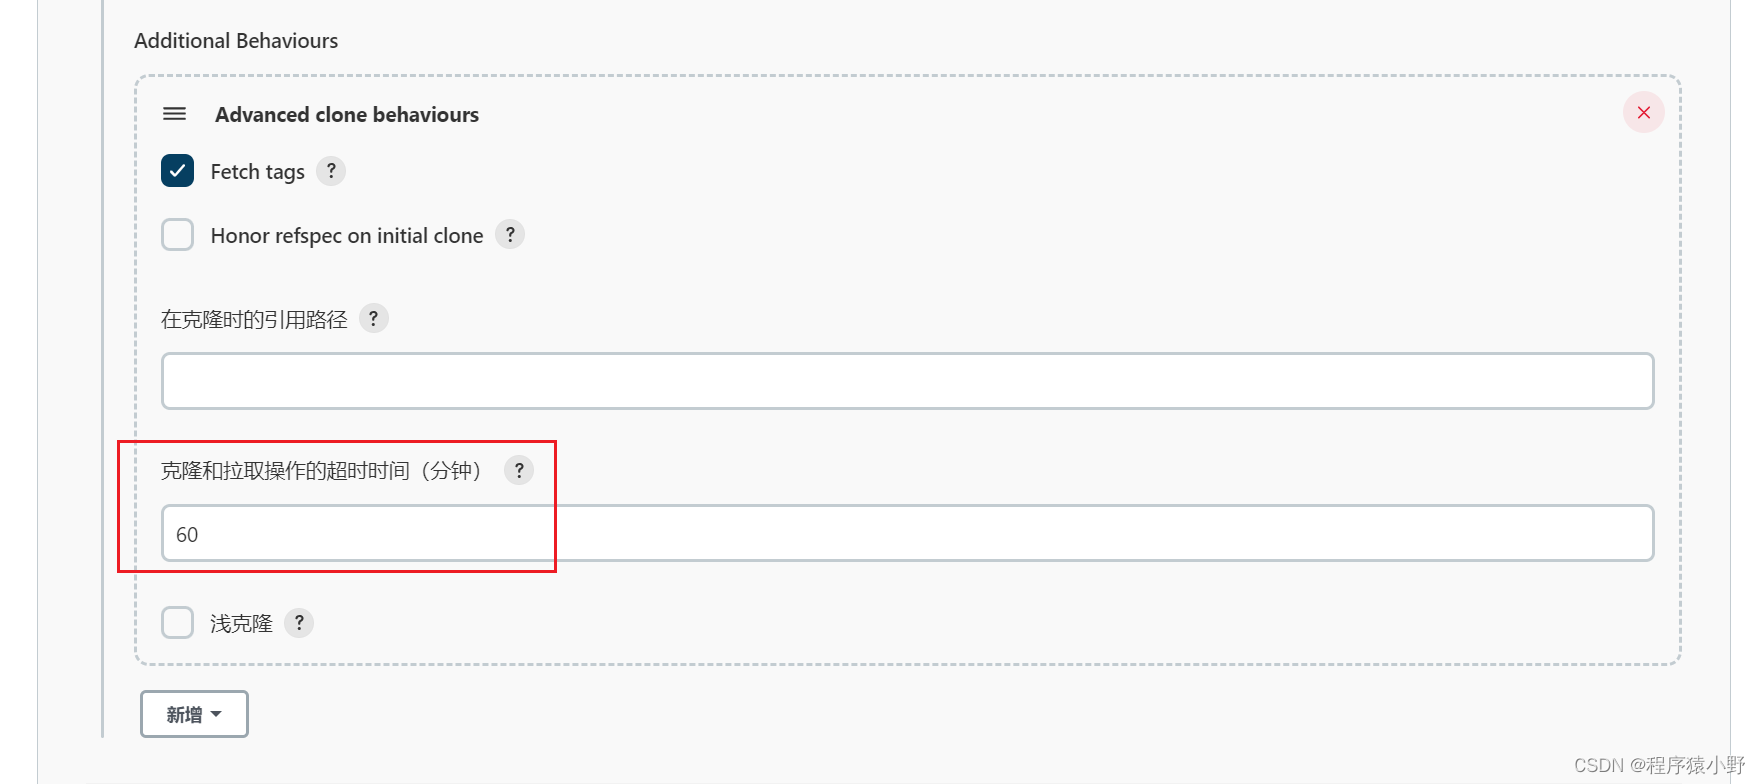Click the Honor refspec on initial clone label
The height and width of the screenshot is (784, 1760).
pyautogui.click(x=346, y=236)
